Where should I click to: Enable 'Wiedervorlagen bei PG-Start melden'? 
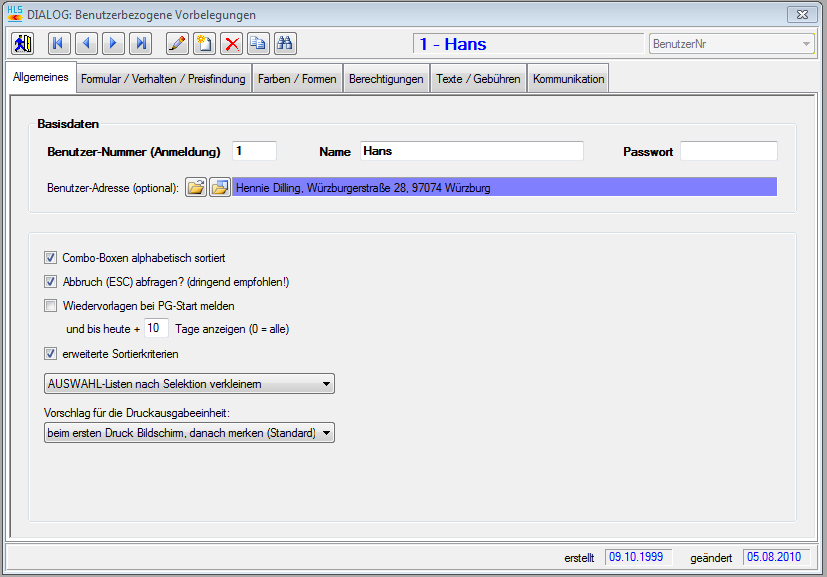[x=51, y=306]
